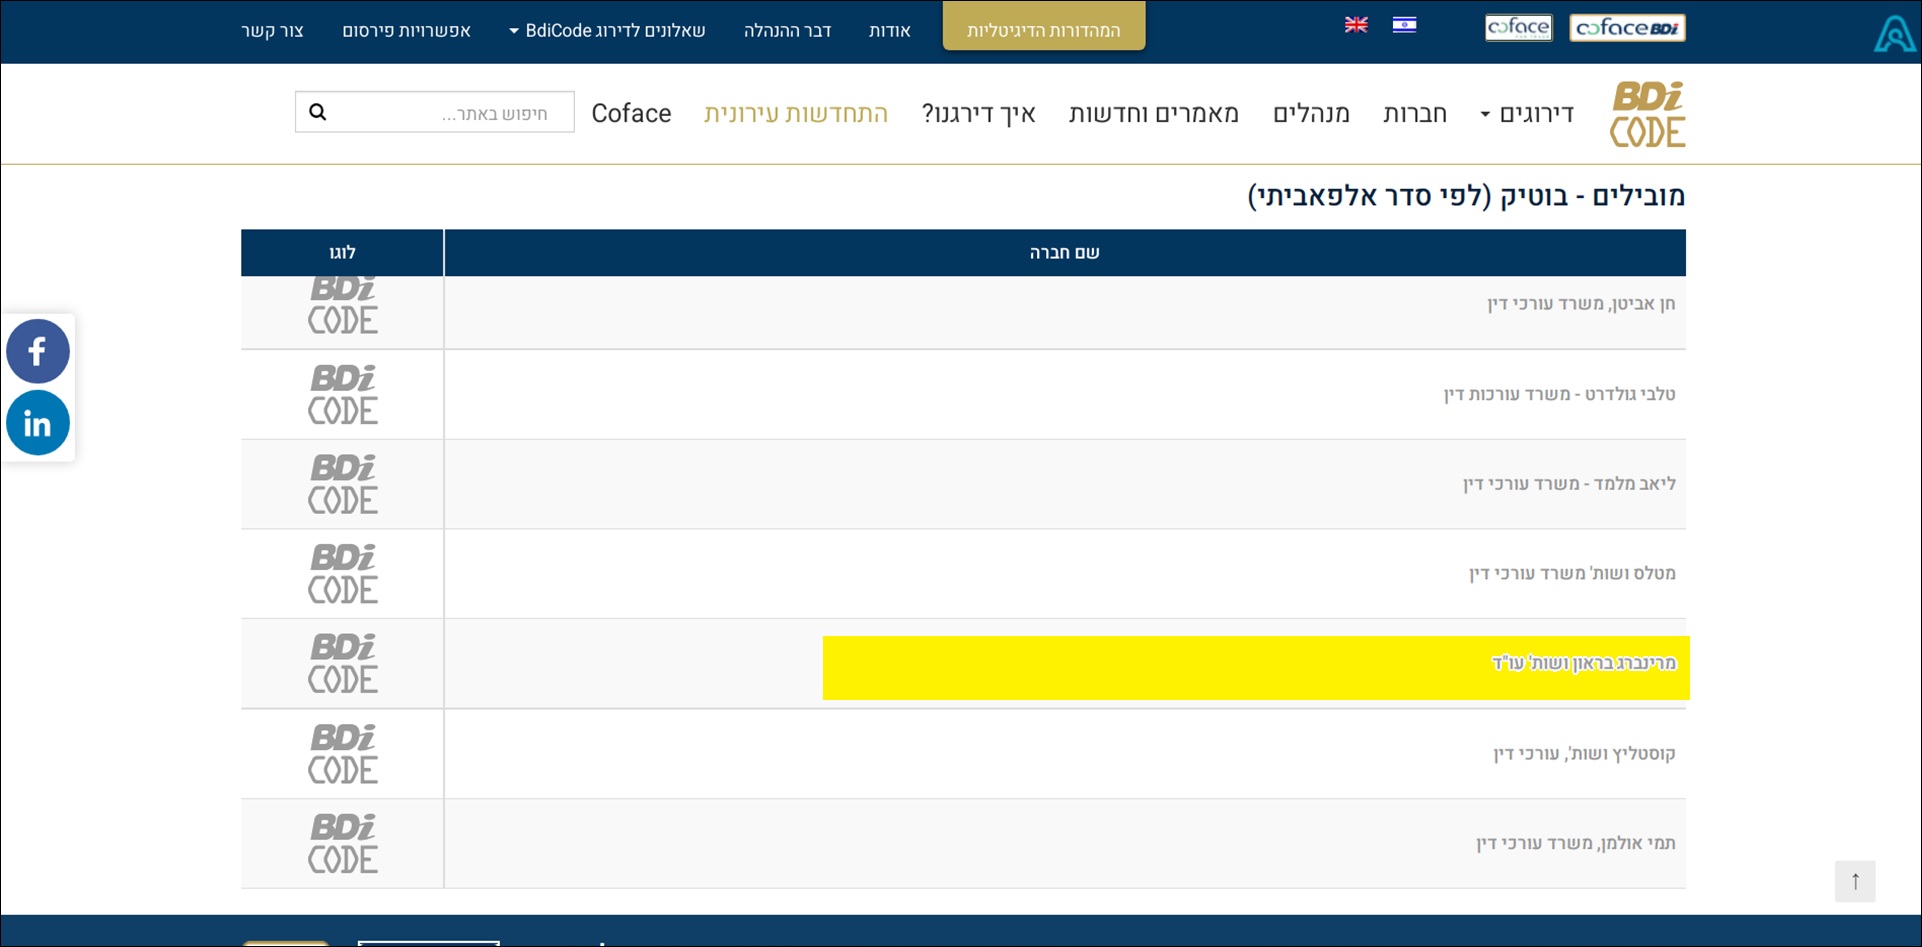Click the Facebook share icon
The width and height of the screenshot is (1922, 947).
click(38, 351)
